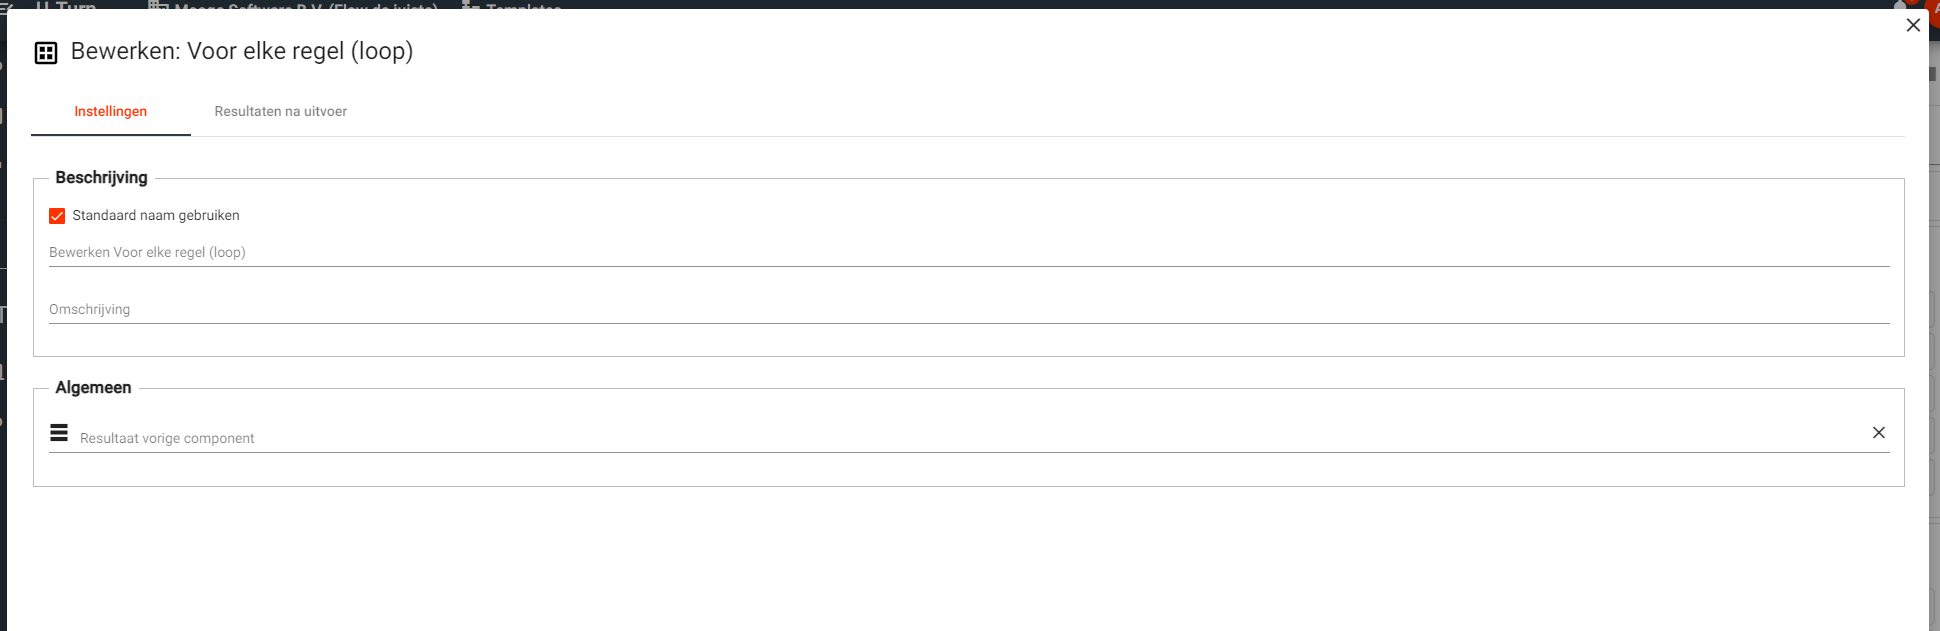Viewport: 1940px width, 631px height.
Task: Click the Templates icon in the top bar
Action: pos(471,5)
